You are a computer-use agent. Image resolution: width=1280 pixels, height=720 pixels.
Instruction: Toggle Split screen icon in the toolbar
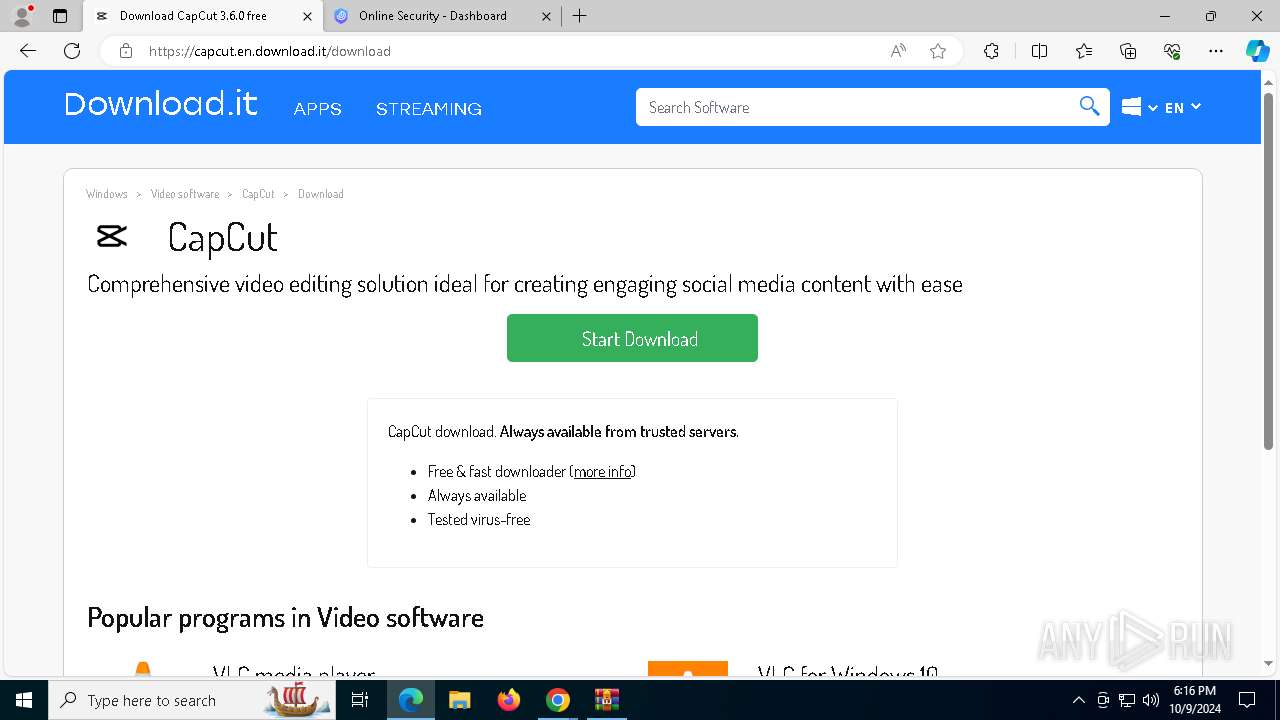[1039, 51]
